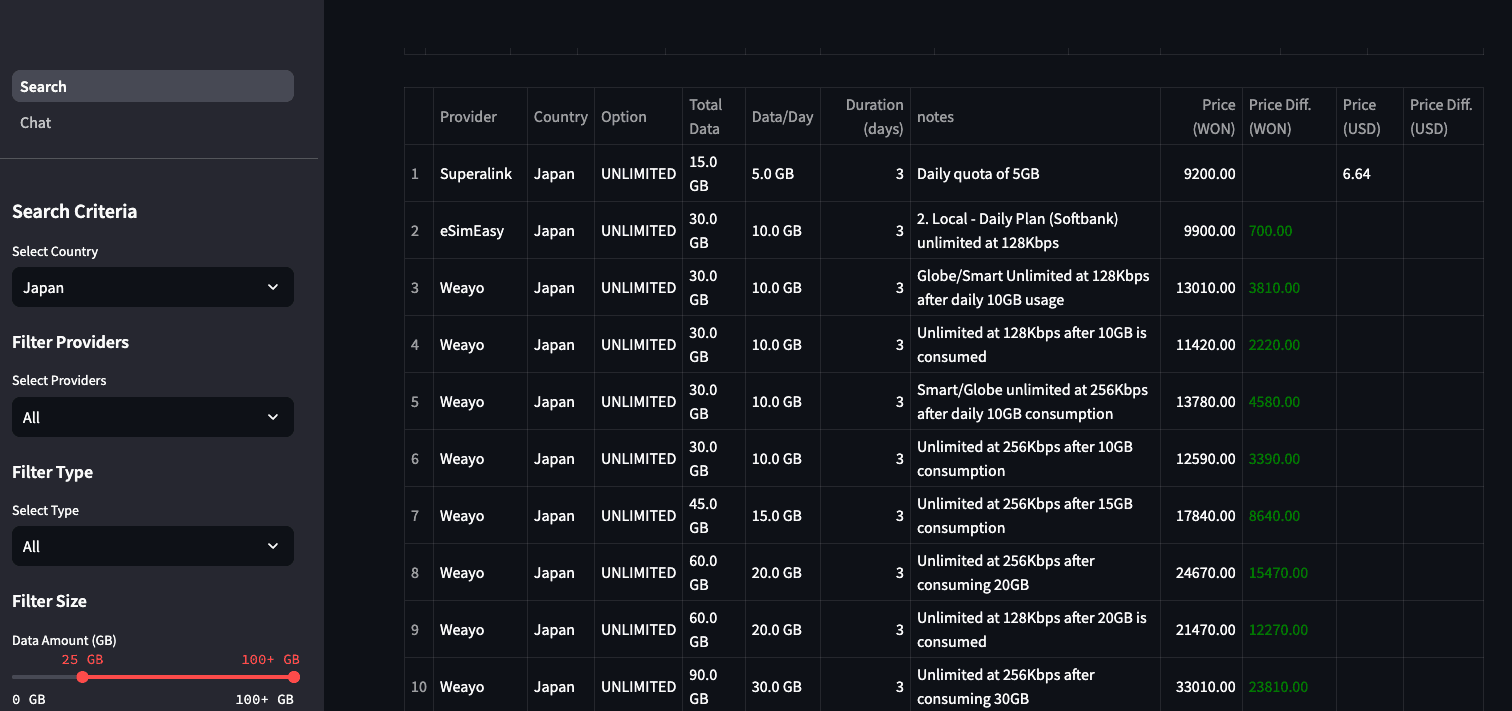Click the Price Diff. (USD) column header
This screenshot has width=1512, height=711.
(1441, 116)
